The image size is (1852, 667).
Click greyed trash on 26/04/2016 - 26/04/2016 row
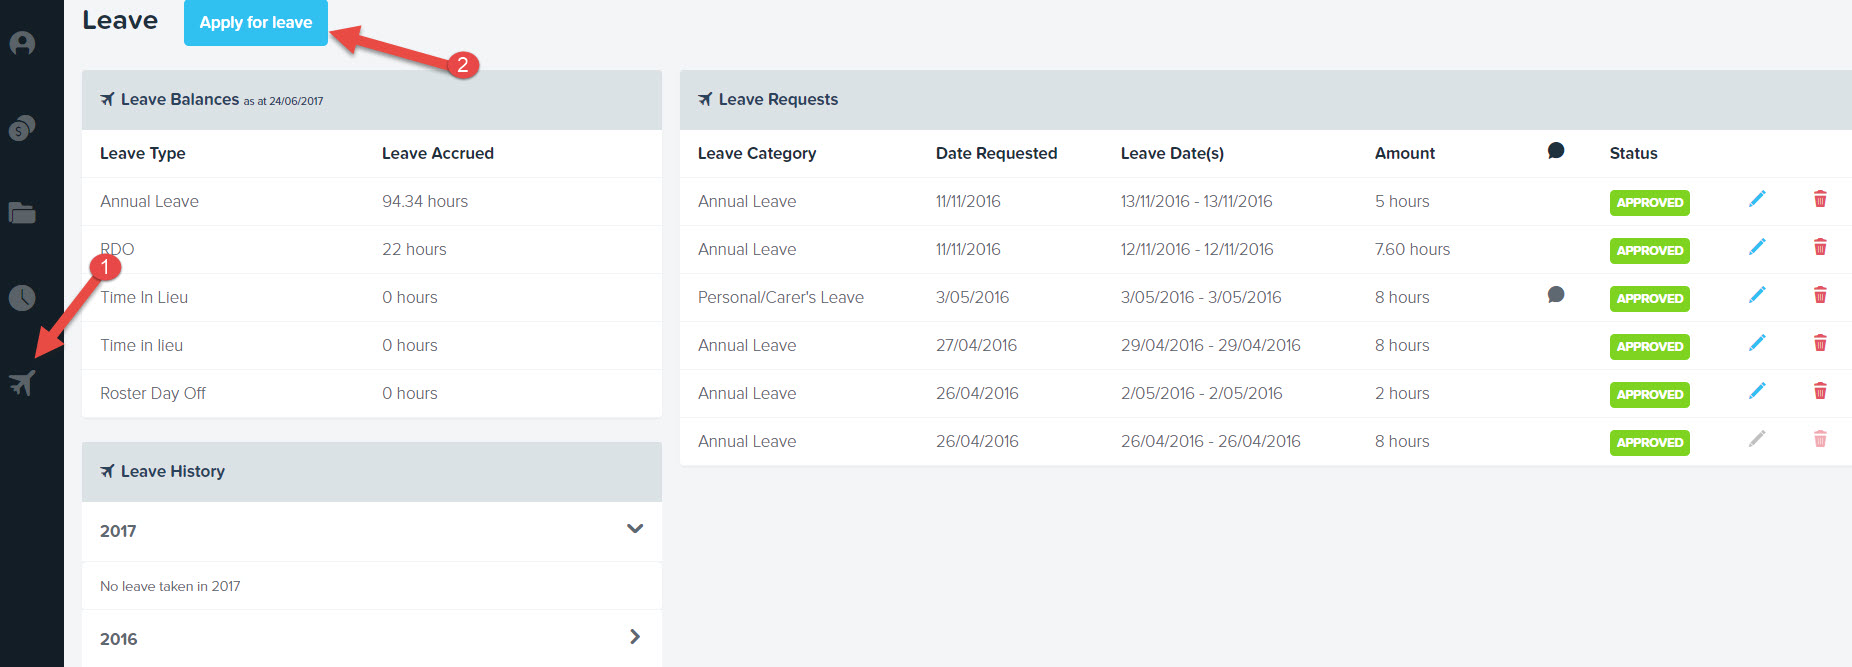(1820, 439)
